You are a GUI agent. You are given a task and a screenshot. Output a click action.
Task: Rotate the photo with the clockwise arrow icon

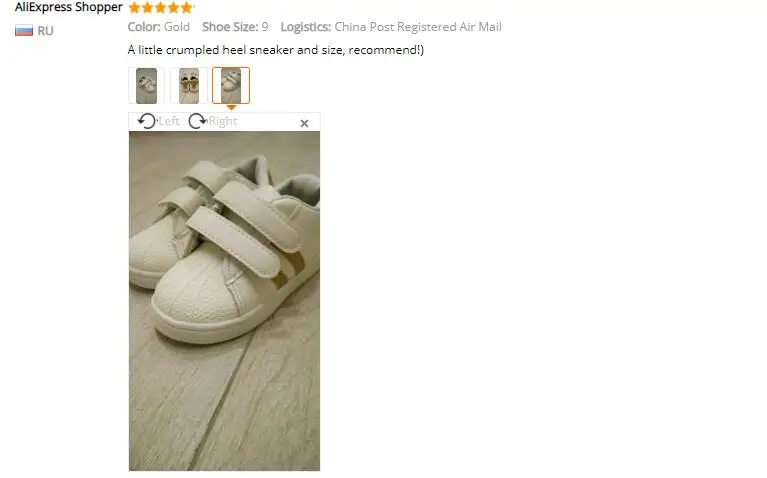tap(197, 121)
